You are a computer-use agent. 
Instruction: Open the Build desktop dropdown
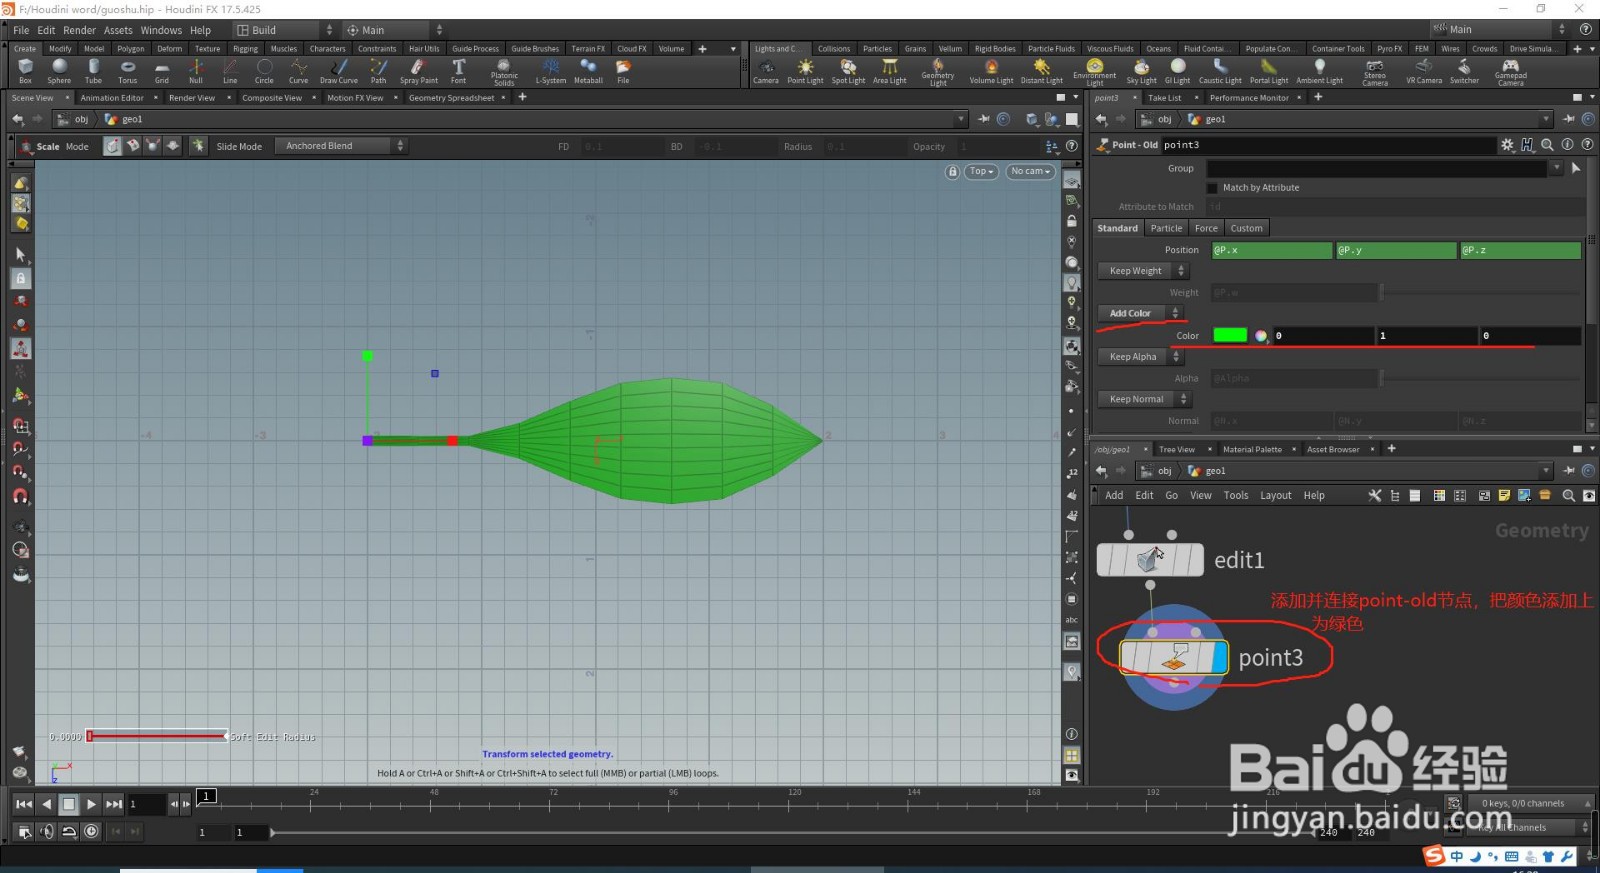tap(283, 30)
